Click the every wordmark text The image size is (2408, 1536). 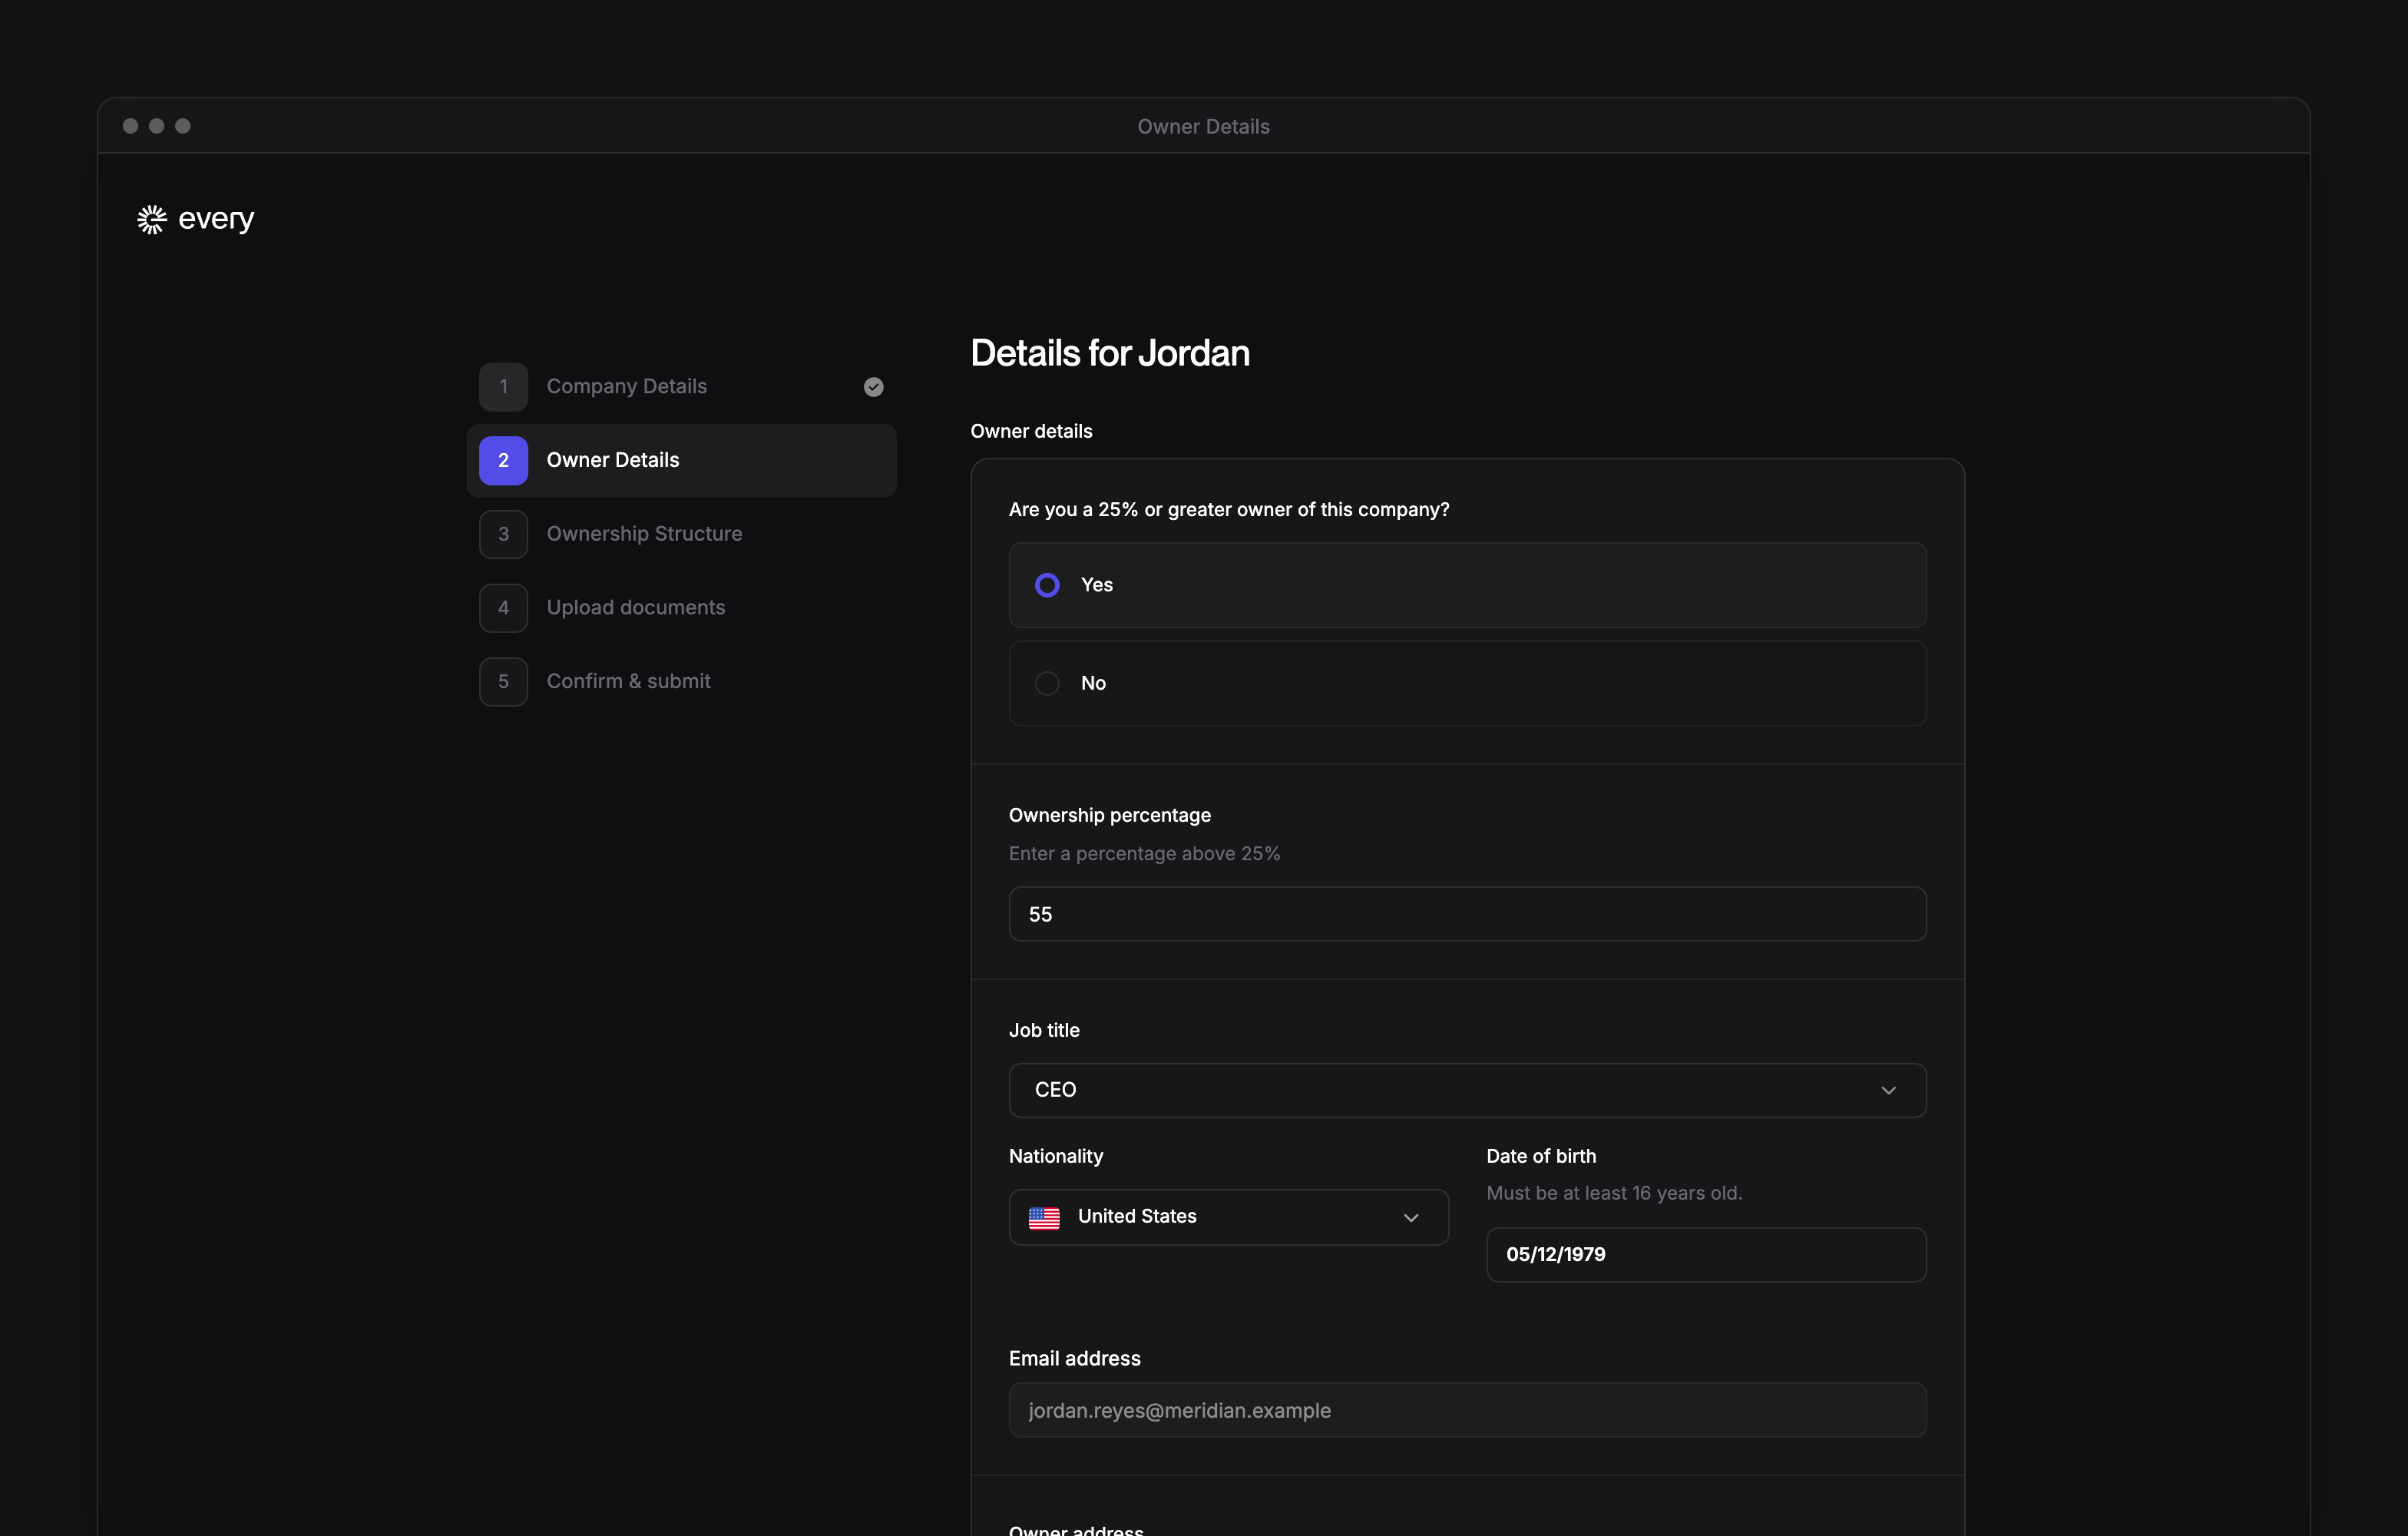(x=216, y=219)
